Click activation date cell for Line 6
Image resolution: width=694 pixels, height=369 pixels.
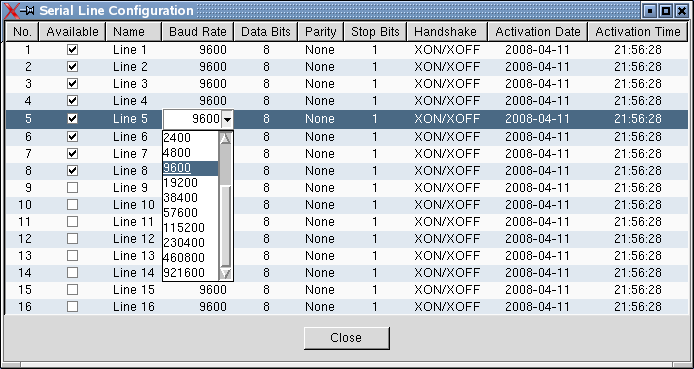[537, 137]
